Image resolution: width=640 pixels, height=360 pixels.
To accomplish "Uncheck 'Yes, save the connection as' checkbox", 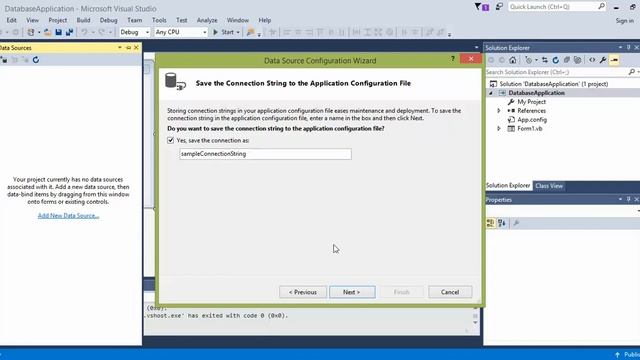I will click(171, 140).
